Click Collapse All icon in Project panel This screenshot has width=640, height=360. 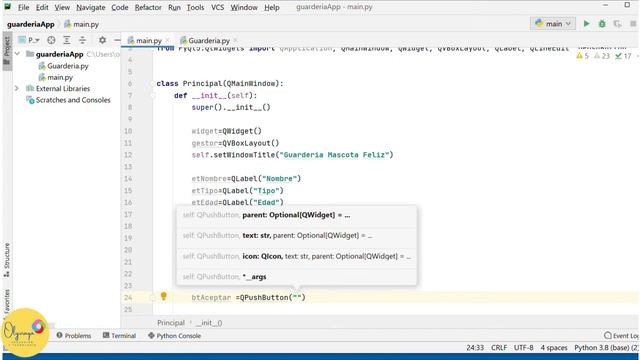click(x=82, y=40)
